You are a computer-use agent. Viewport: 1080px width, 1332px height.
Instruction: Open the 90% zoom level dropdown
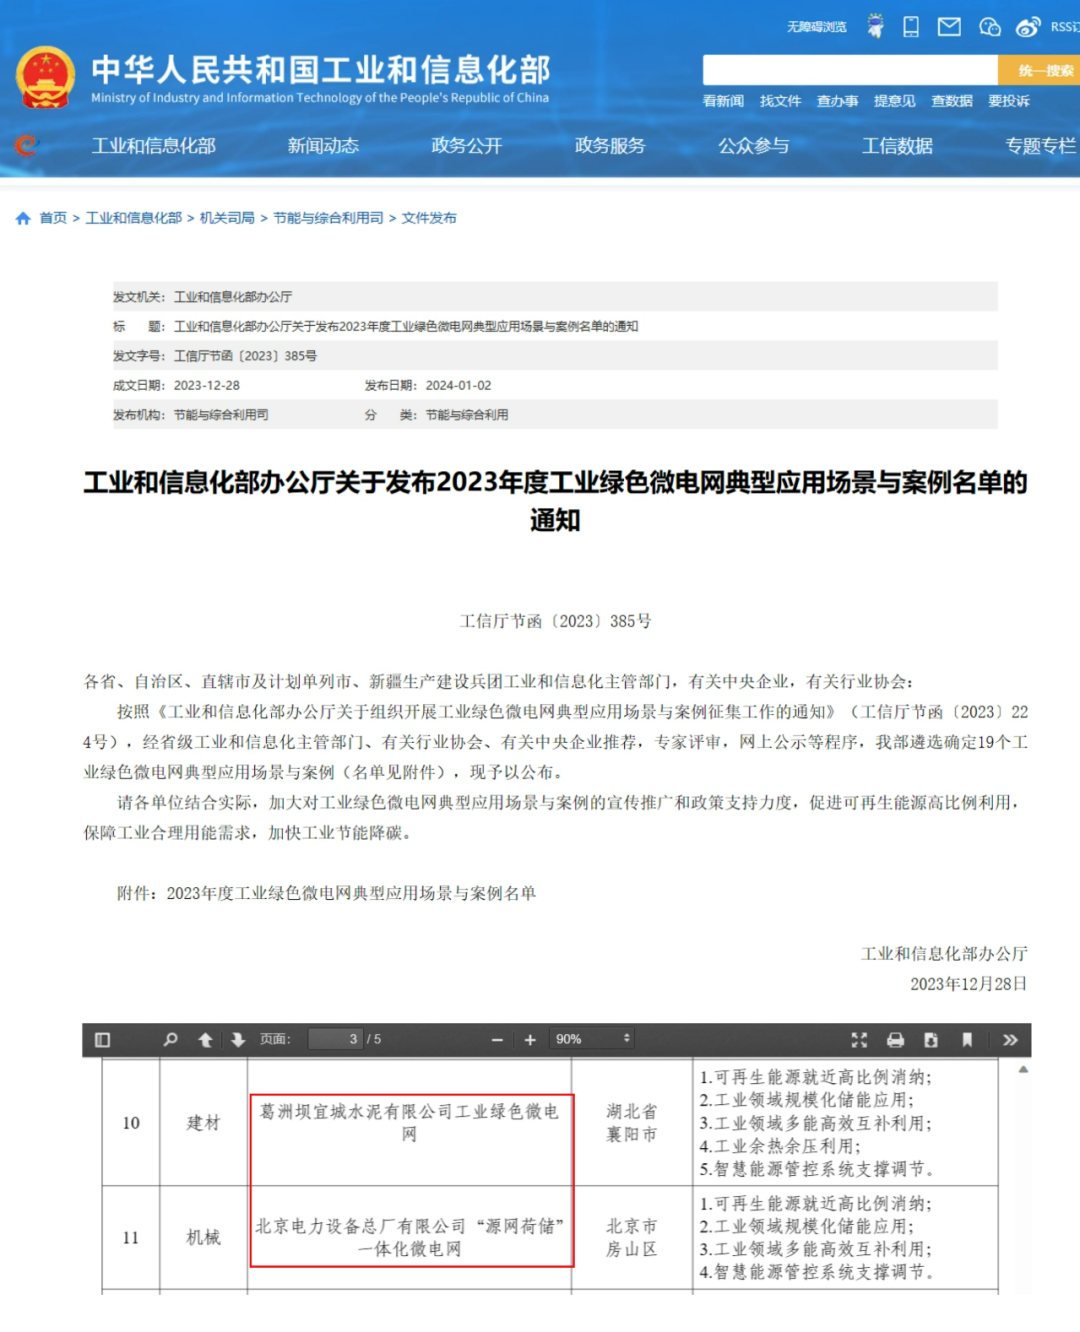click(x=593, y=1039)
